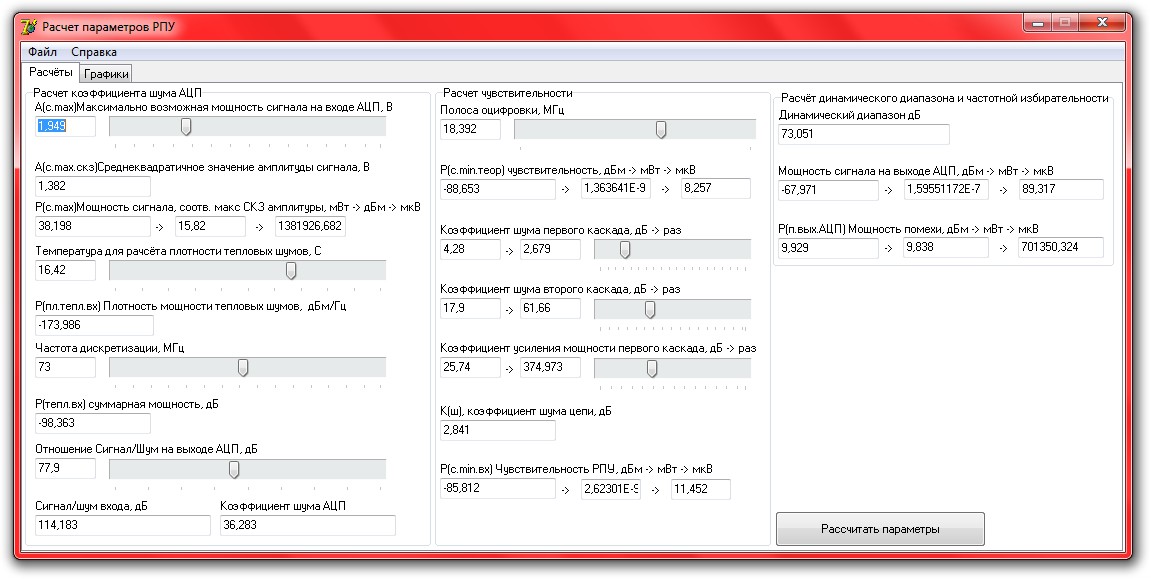The height and width of the screenshot is (579, 1151).
Task: Click the A(c.max) input field with 1,949
Action: (x=65, y=126)
